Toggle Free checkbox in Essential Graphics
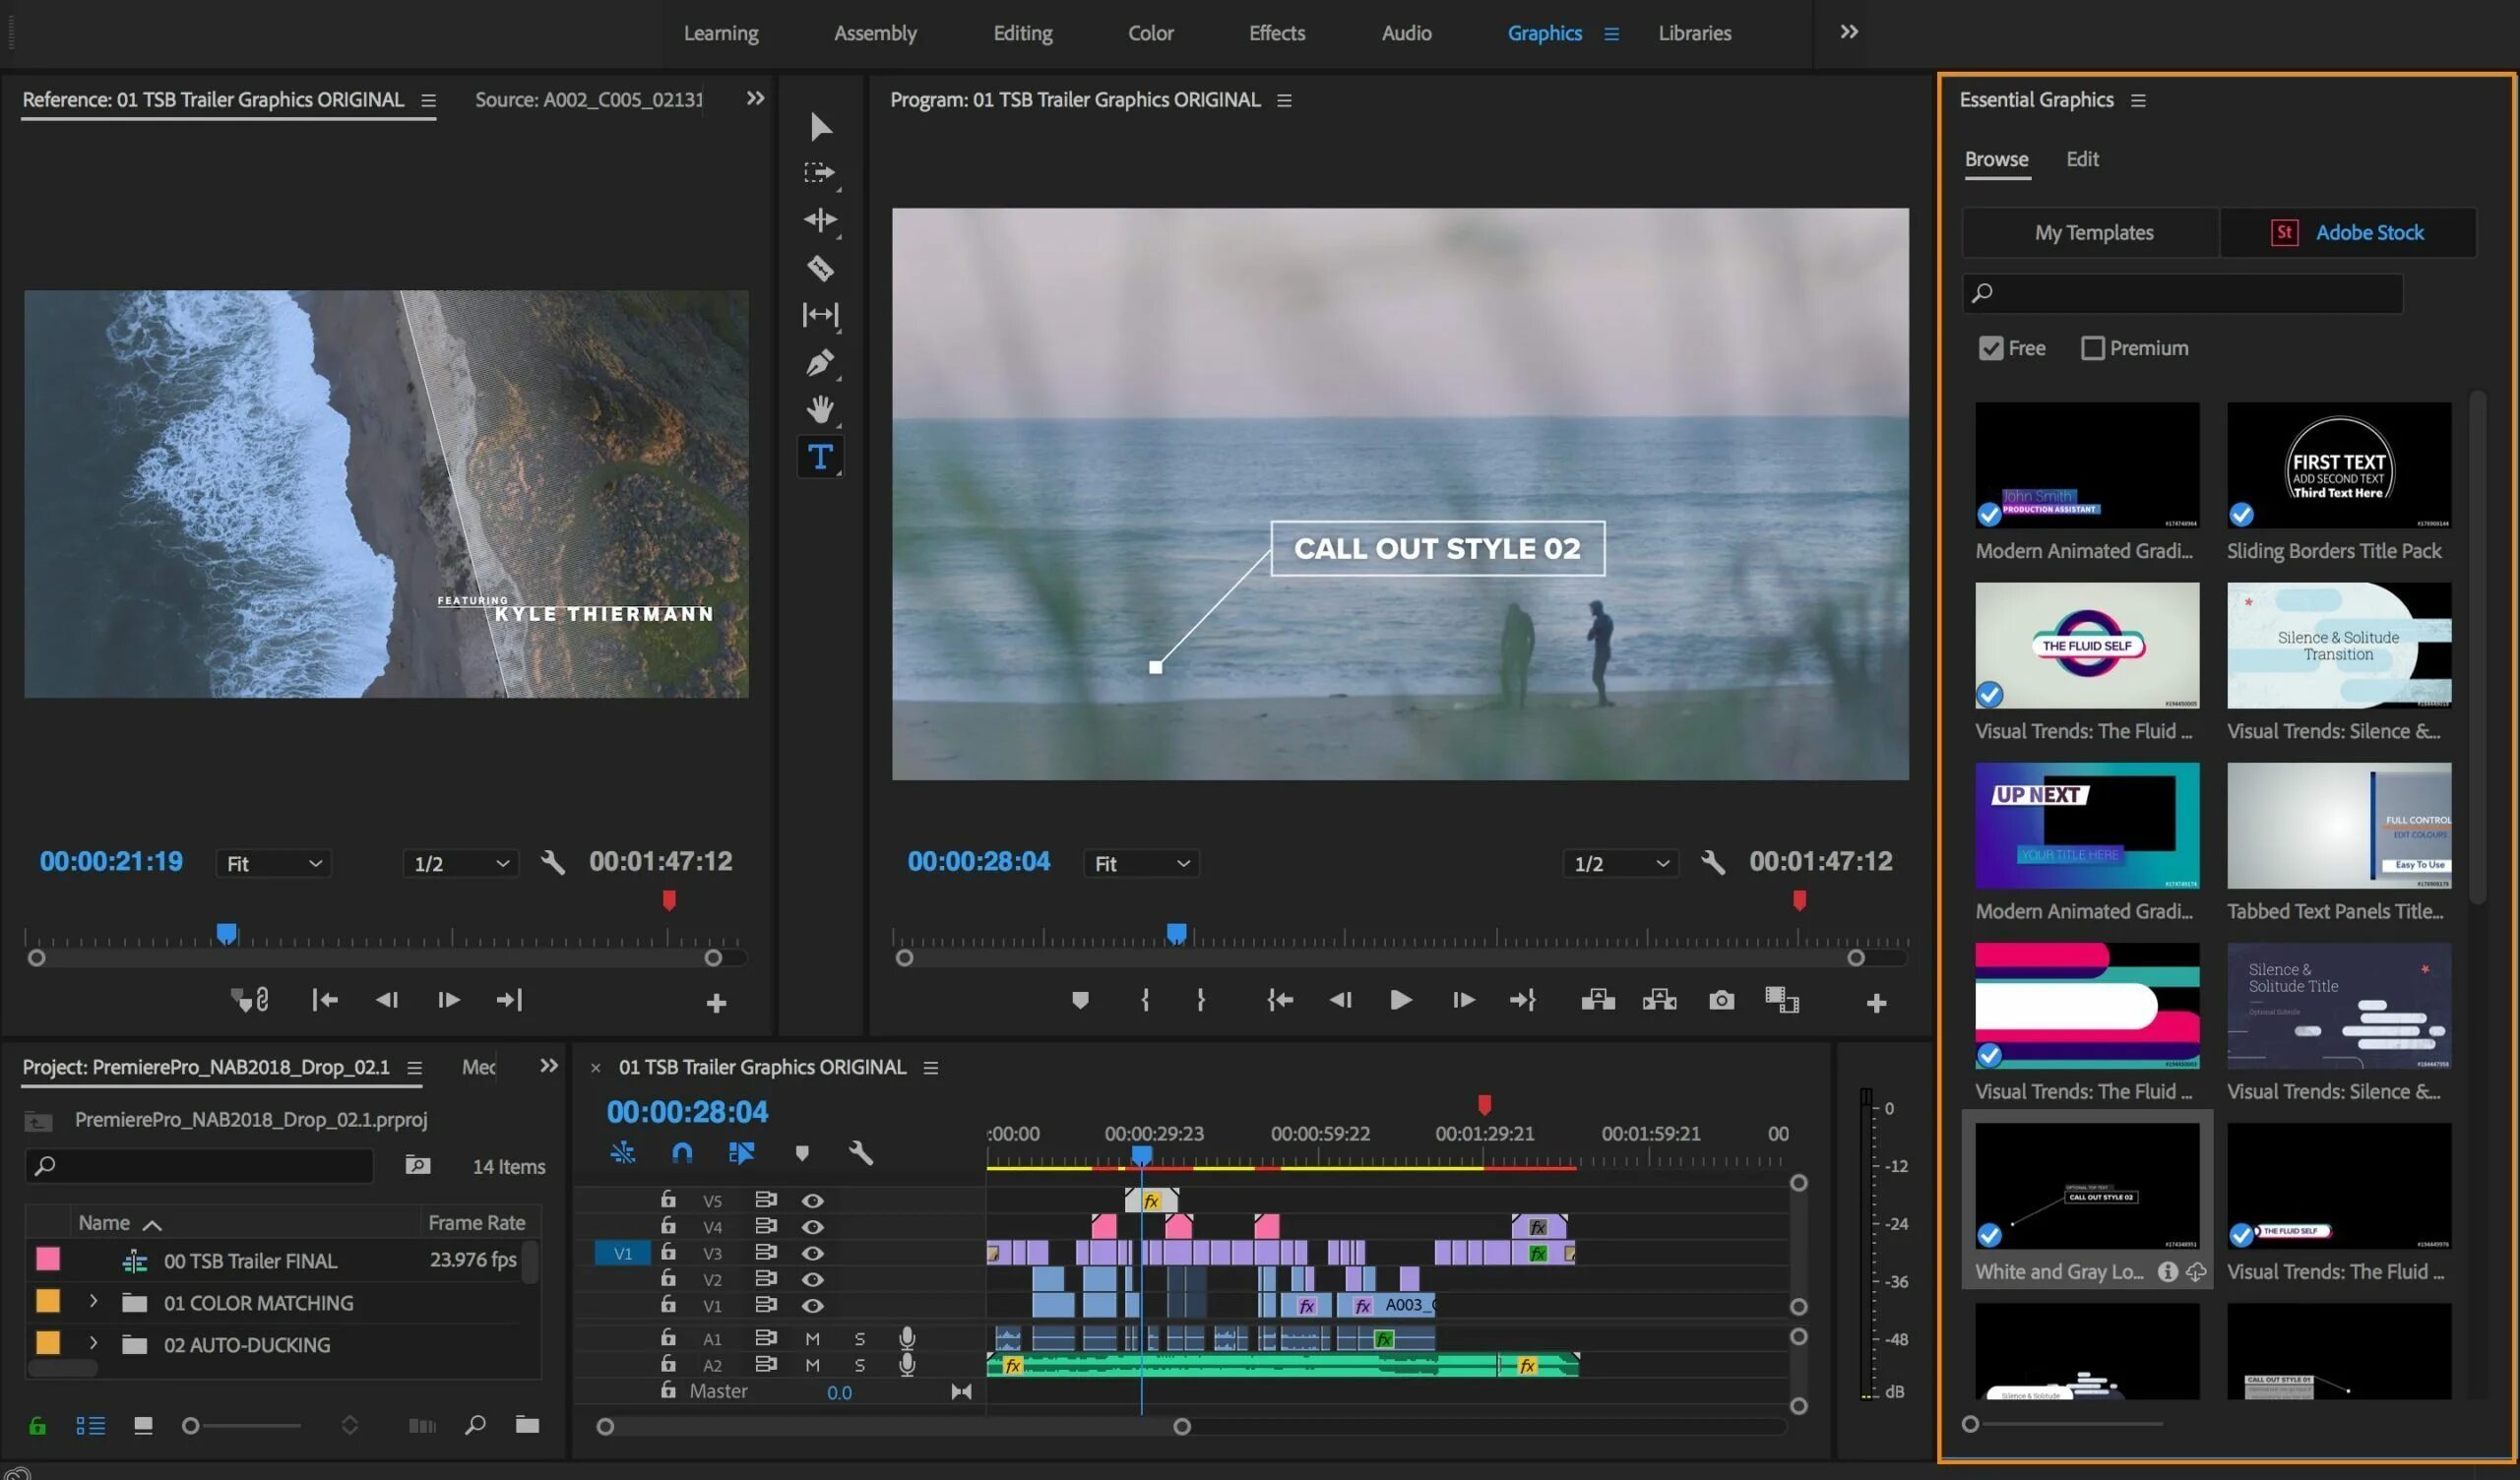Image resolution: width=2520 pixels, height=1480 pixels. point(1986,347)
